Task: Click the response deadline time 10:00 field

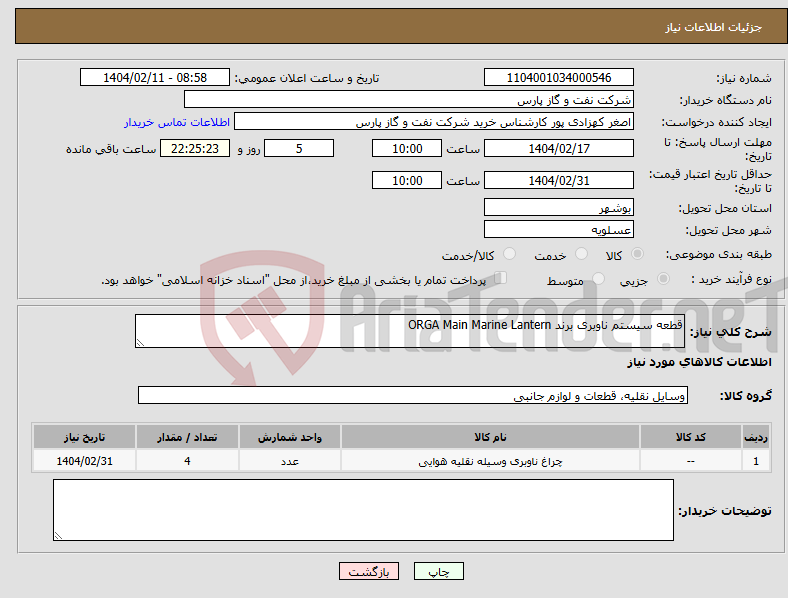Action: (407, 148)
